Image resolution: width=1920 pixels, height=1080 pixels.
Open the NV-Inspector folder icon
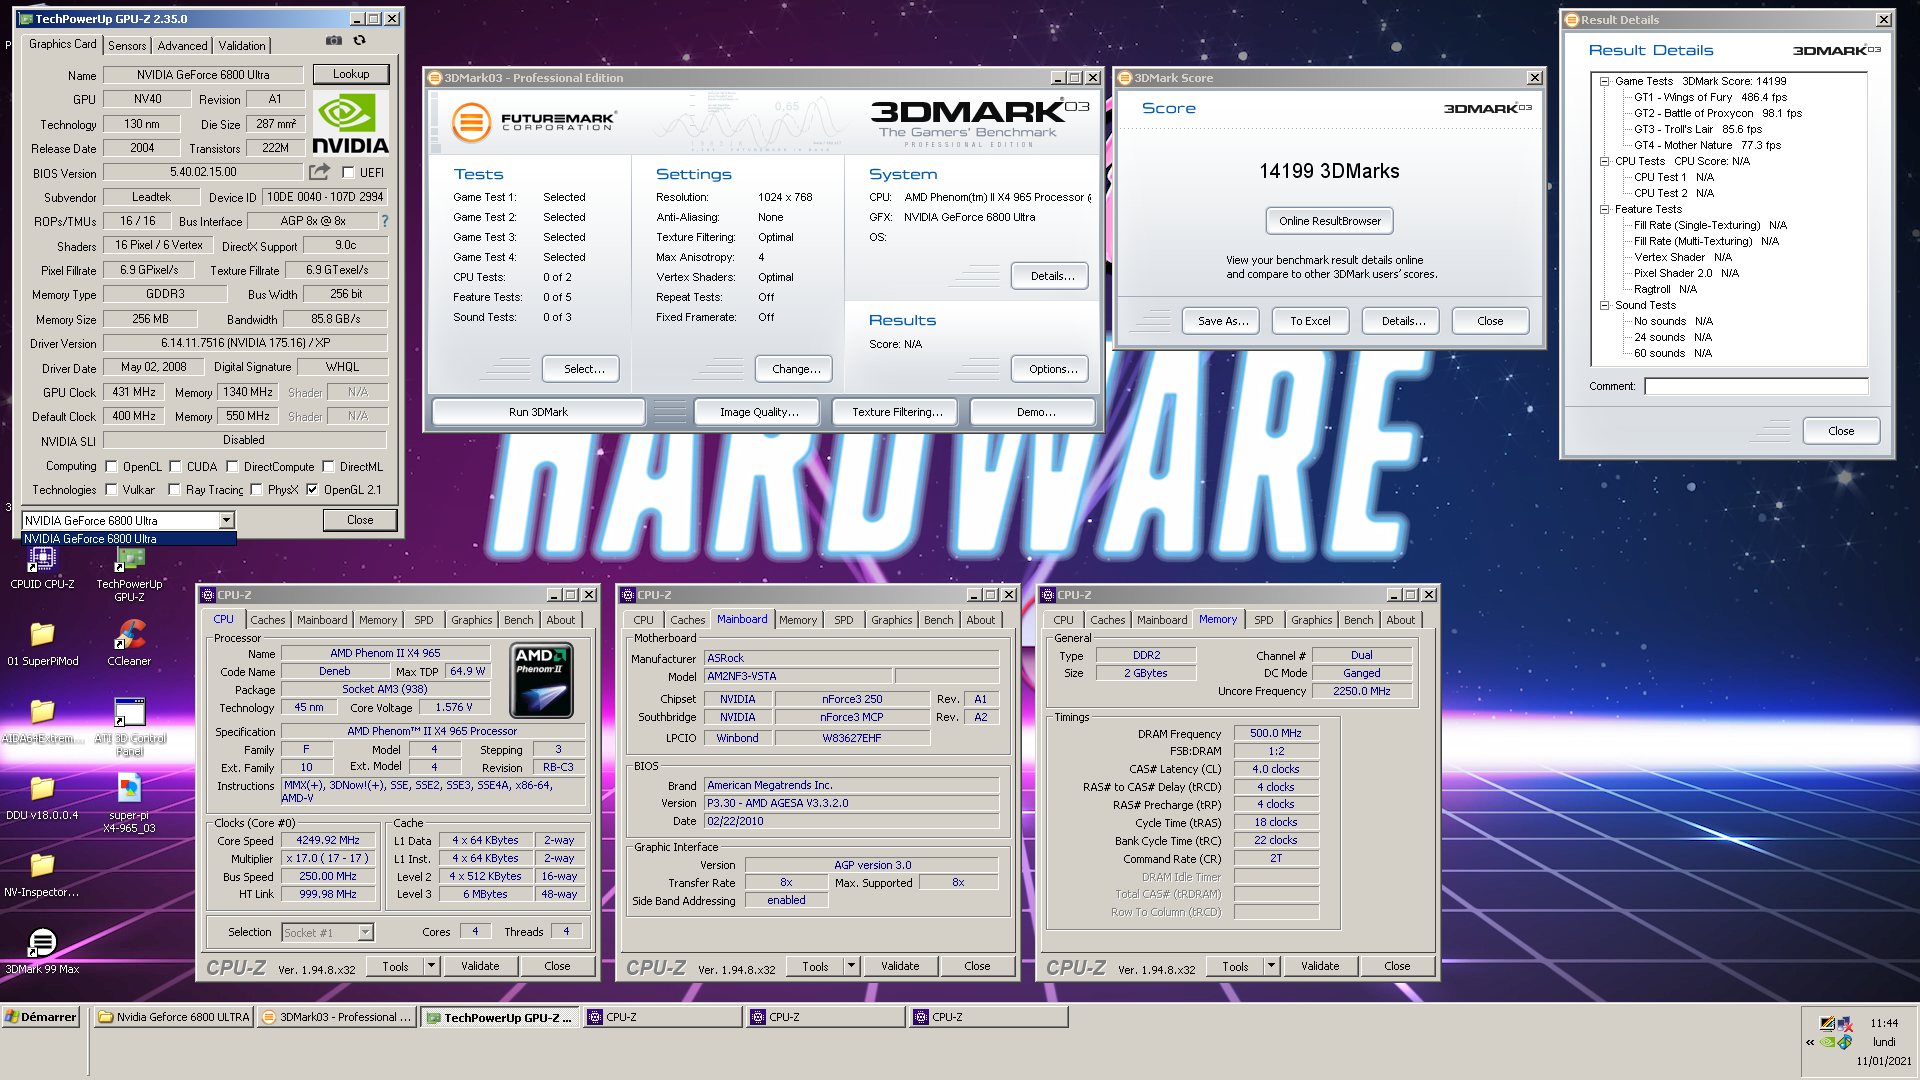coord(42,875)
